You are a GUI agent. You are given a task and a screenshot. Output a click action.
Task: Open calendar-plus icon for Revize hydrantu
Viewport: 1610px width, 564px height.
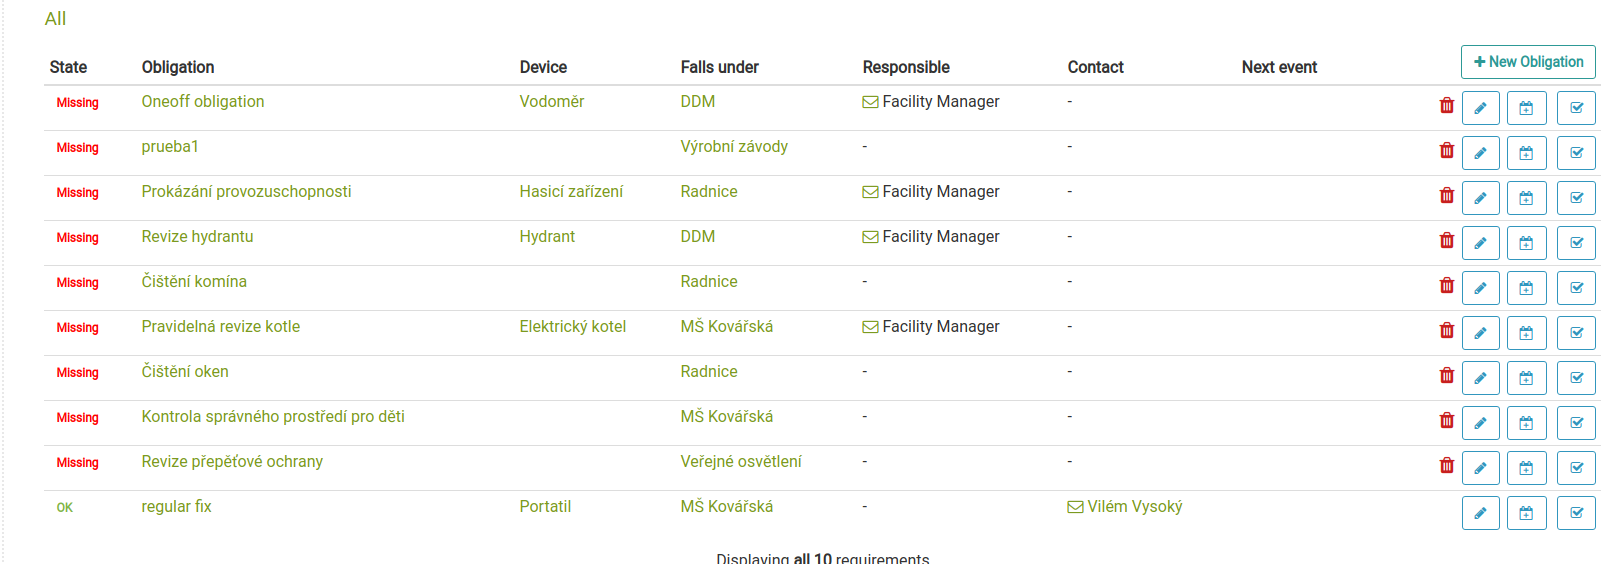coord(1526,243)
